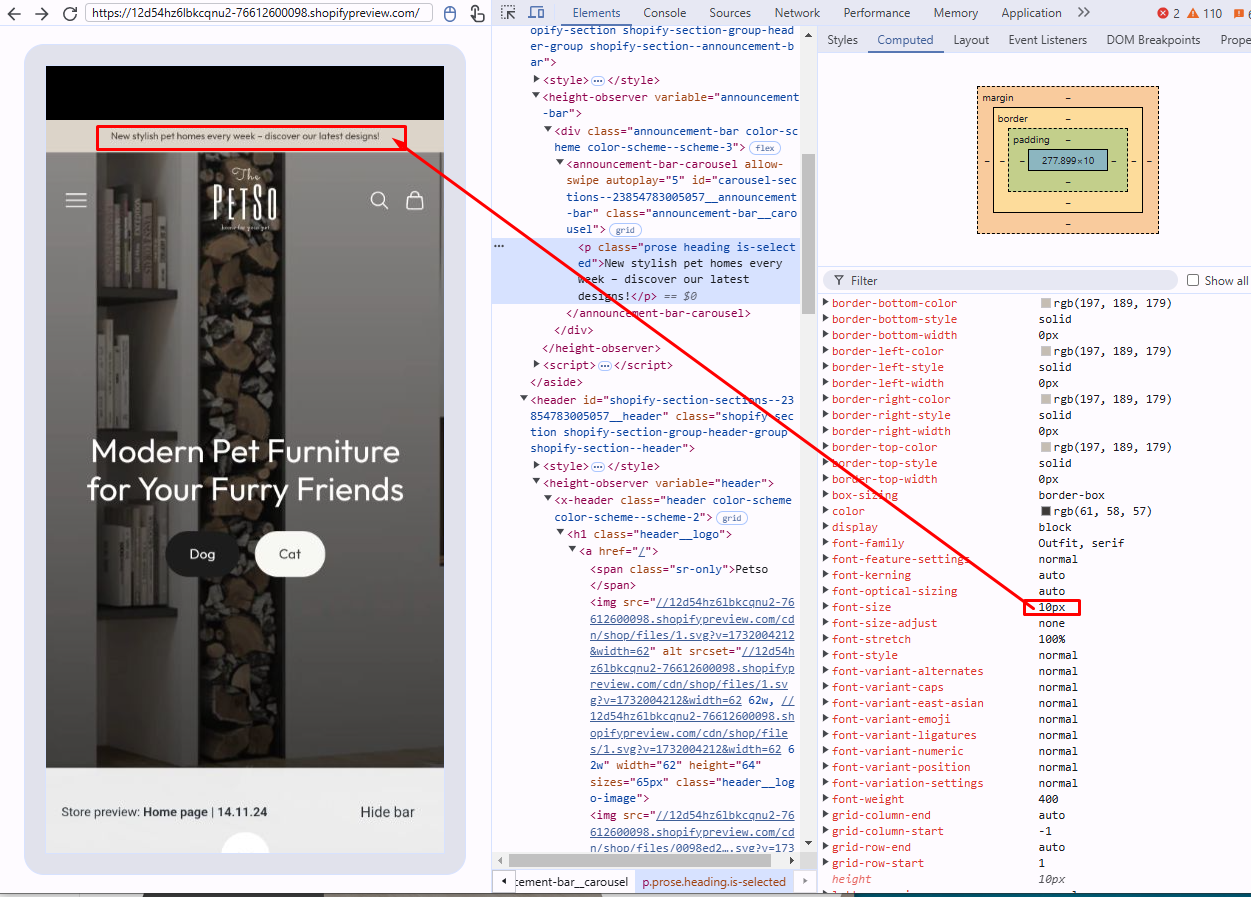This screenshot has width=1251, height=897.
Task: Click the color rgb(61, 58, 57) swatch
Action: (1045, 511)
